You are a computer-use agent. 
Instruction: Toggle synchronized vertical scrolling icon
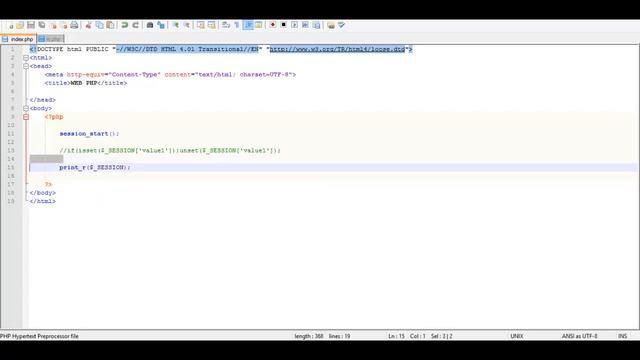[201, 25]
